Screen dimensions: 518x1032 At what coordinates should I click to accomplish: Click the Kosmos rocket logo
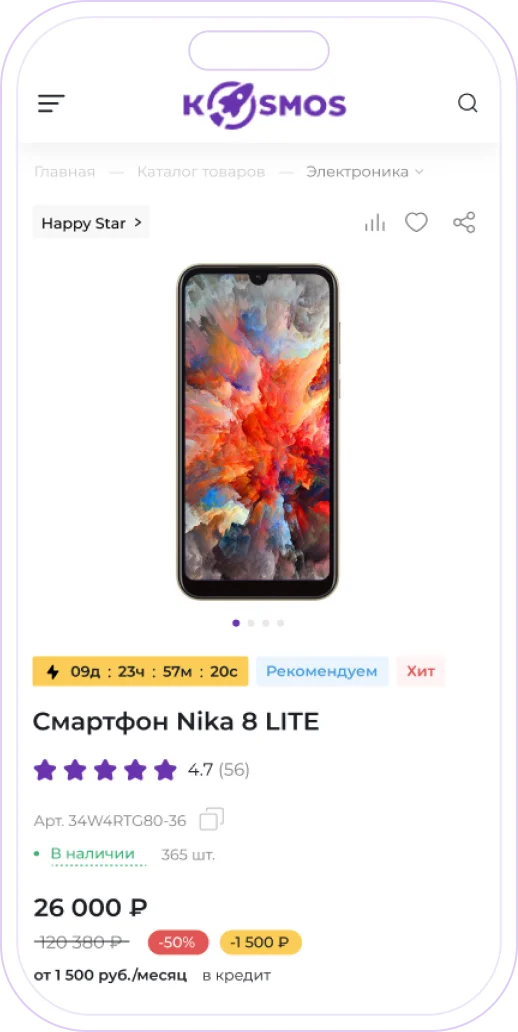click(265, 105)
